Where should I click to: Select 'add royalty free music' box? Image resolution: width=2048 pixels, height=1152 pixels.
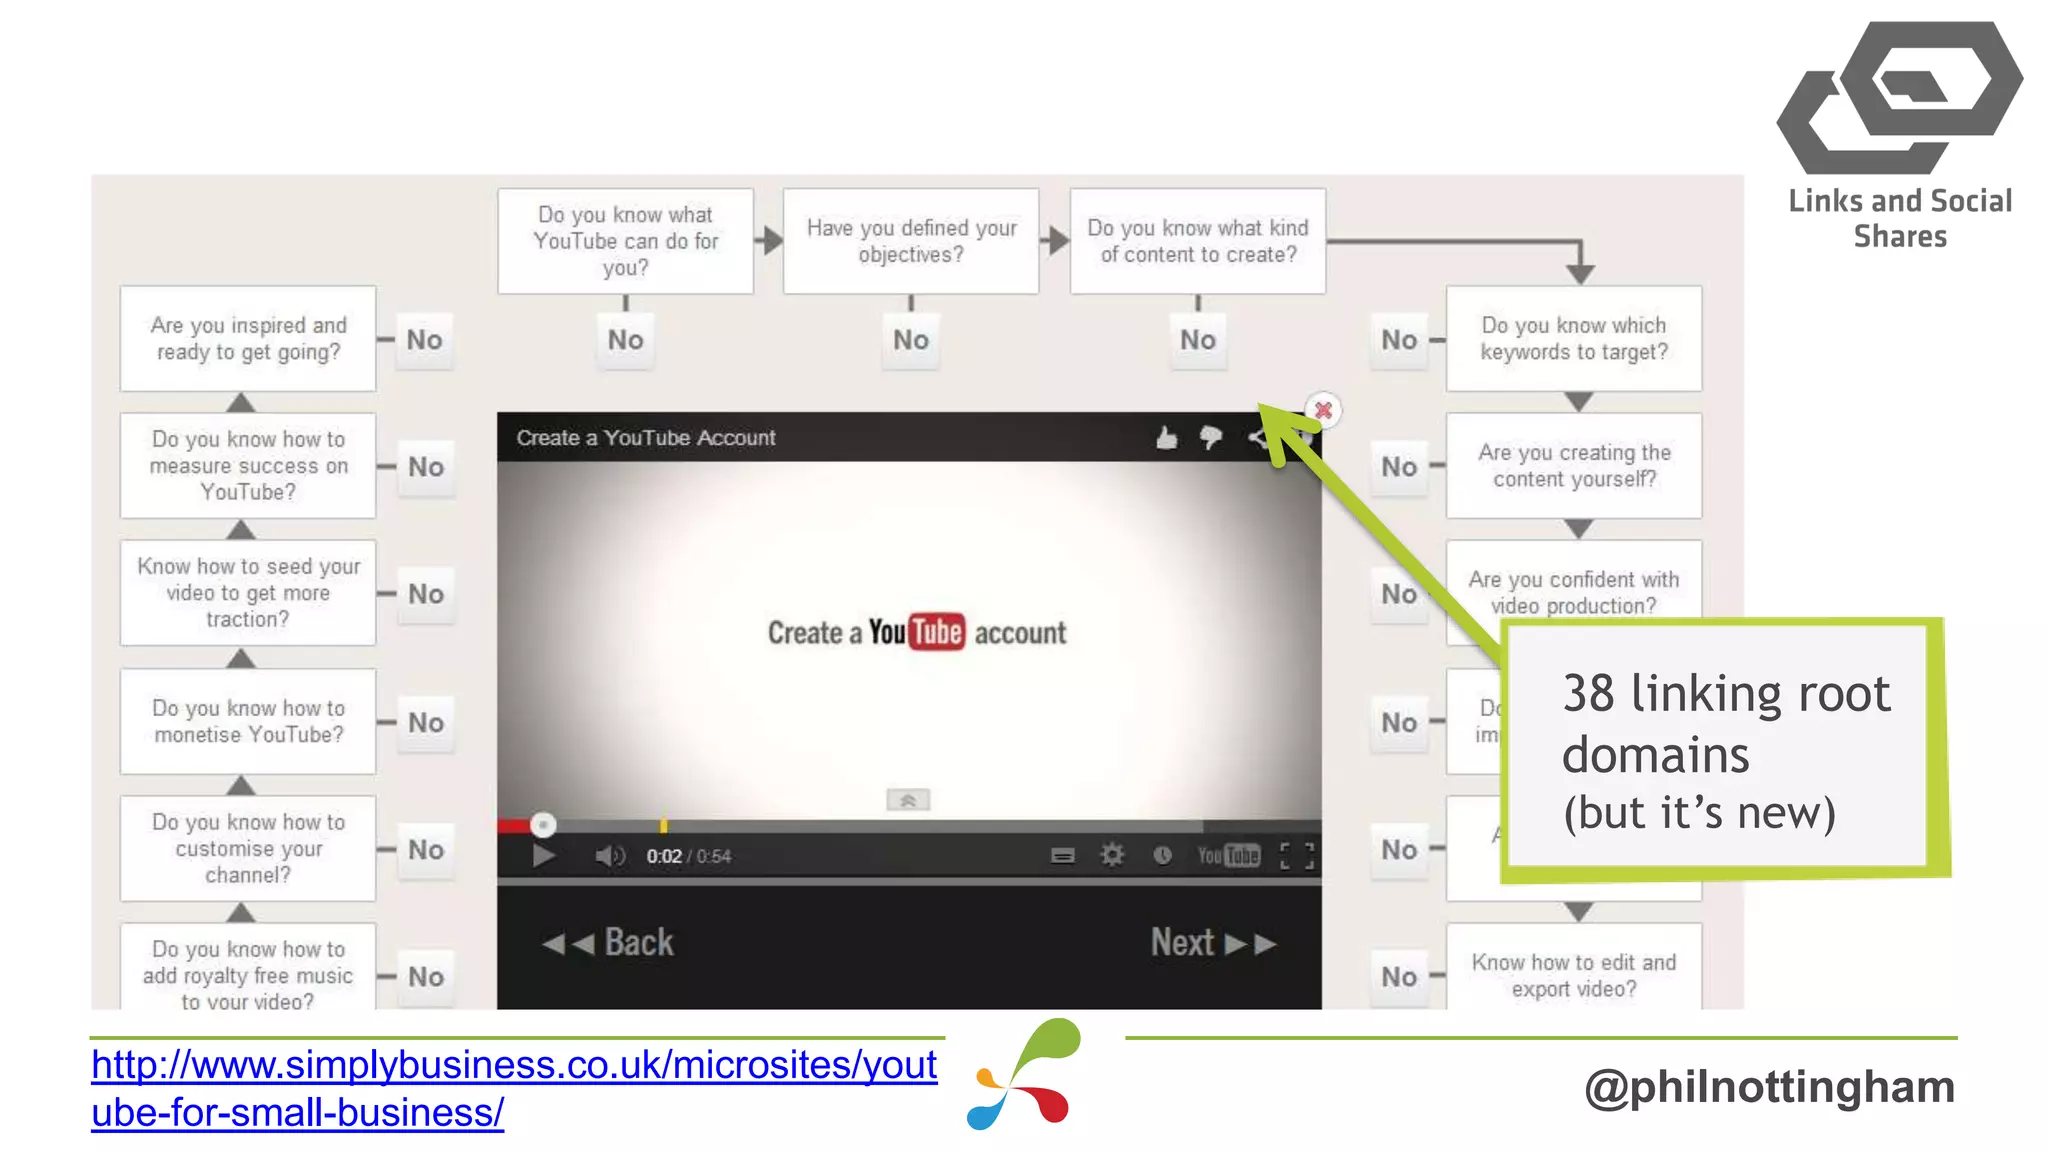coord(248,966)
